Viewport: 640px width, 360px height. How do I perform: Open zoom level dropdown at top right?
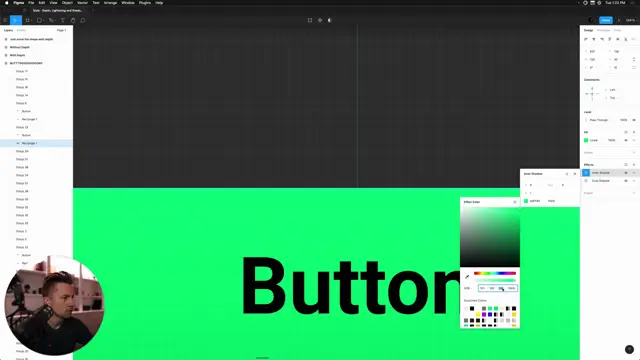[631, 20]
